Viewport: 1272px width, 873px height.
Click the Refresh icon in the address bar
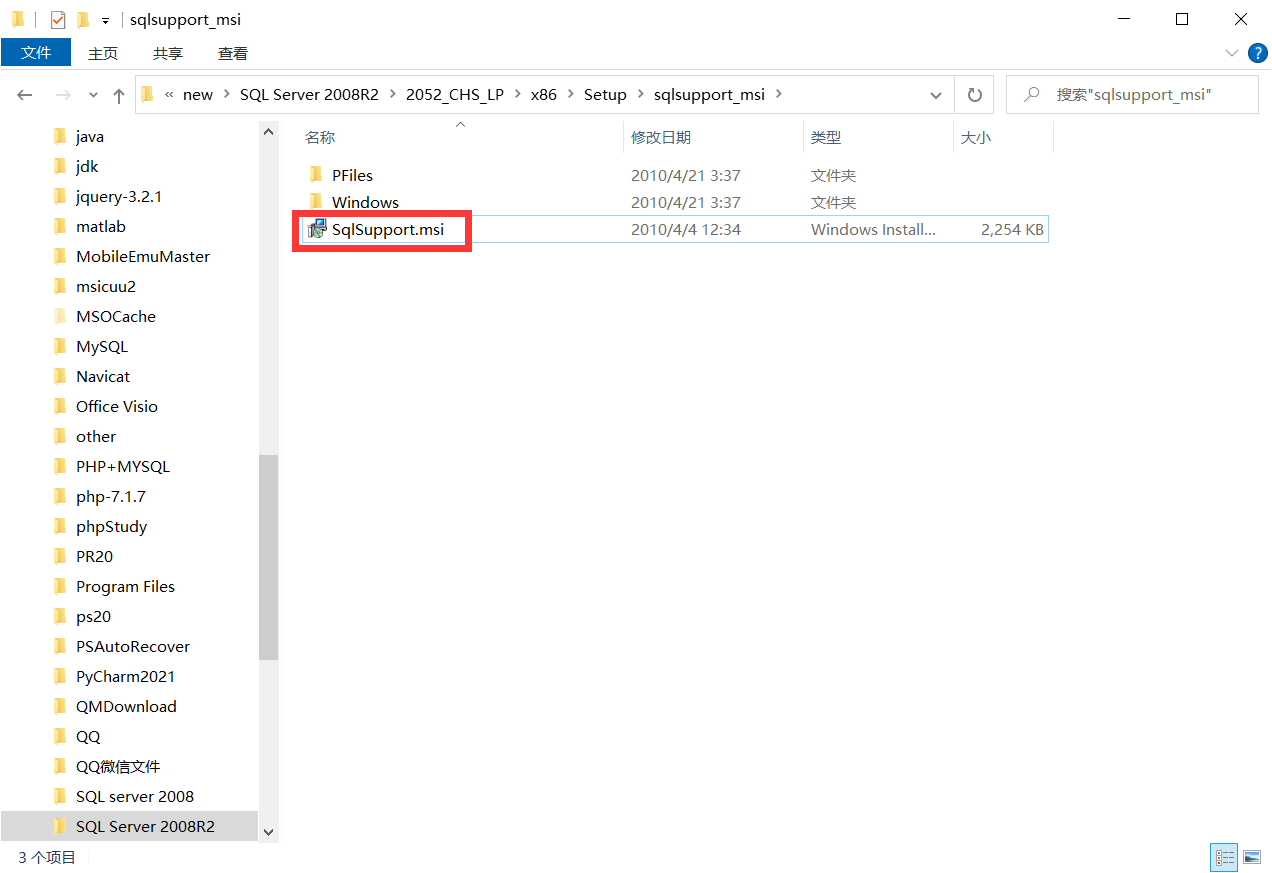973,94
